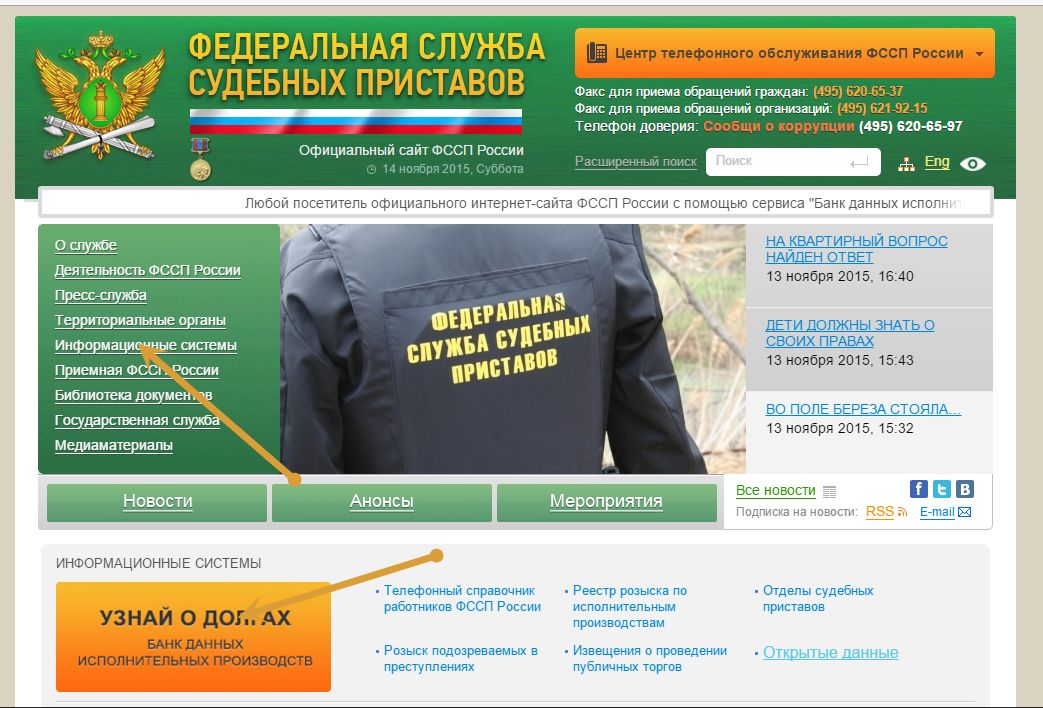Click the Официальный сайт ФССП России text
The height and width of the screenshot is (708, 1043).
[x=411, y=150]
